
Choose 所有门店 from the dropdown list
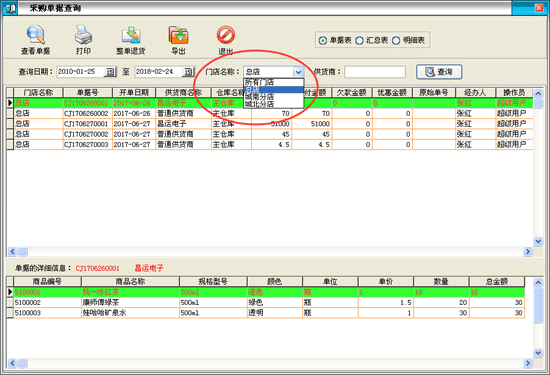pyautogui.click(x=273, y=82)
